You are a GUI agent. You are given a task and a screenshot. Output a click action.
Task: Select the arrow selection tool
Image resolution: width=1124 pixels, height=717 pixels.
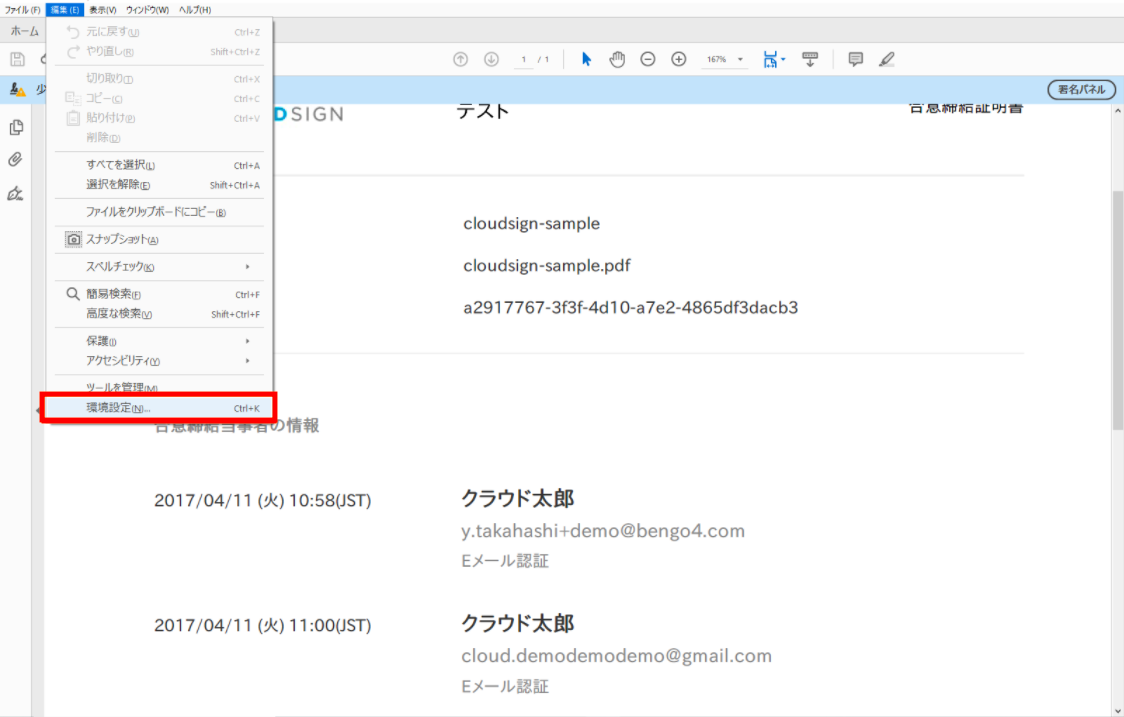(586, 60)
